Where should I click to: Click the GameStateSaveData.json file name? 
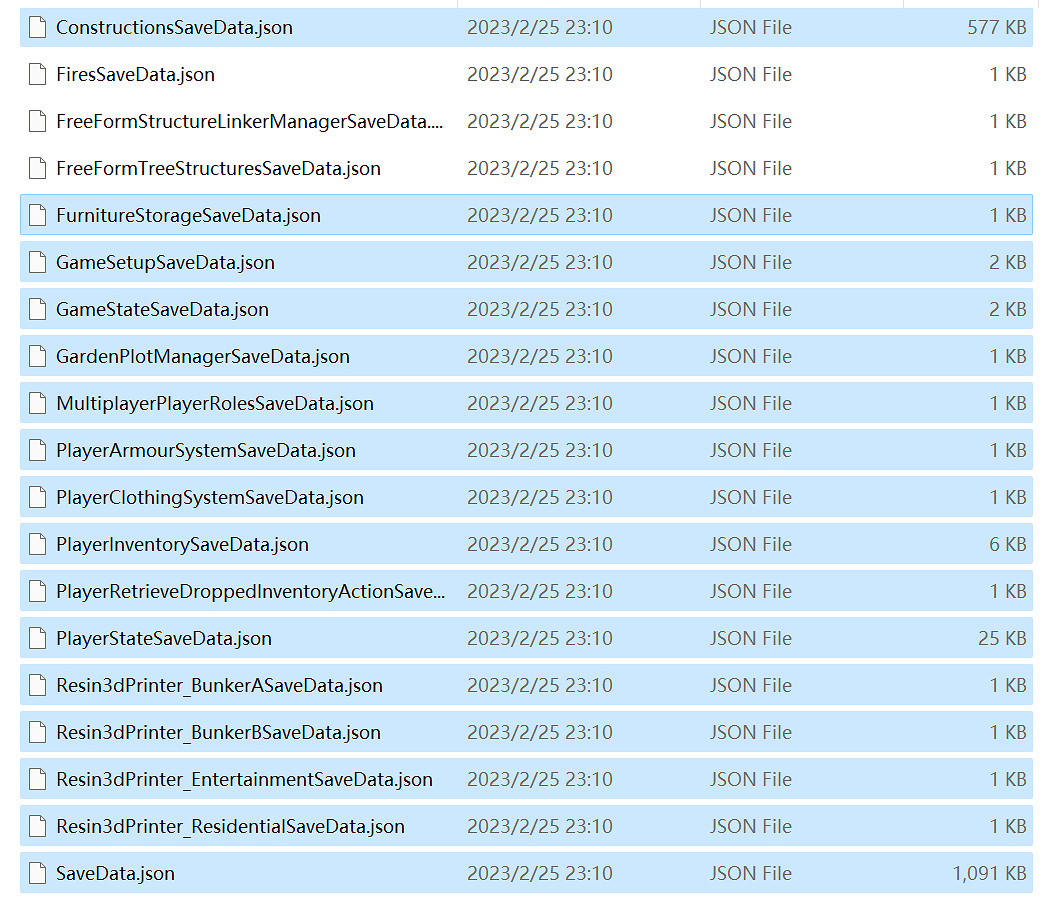[162, 310]
